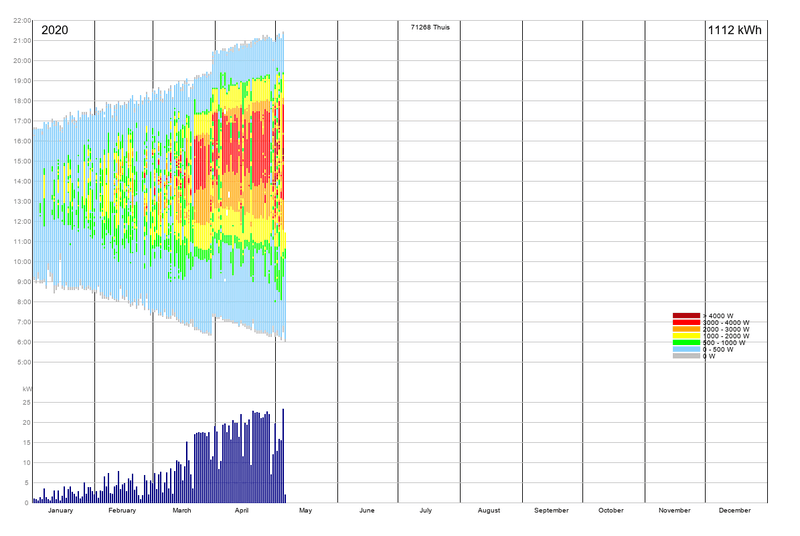Click the kW unit label above bar chart
The height and width of the screenshot is (536, 800).
[x=27, y=389]
